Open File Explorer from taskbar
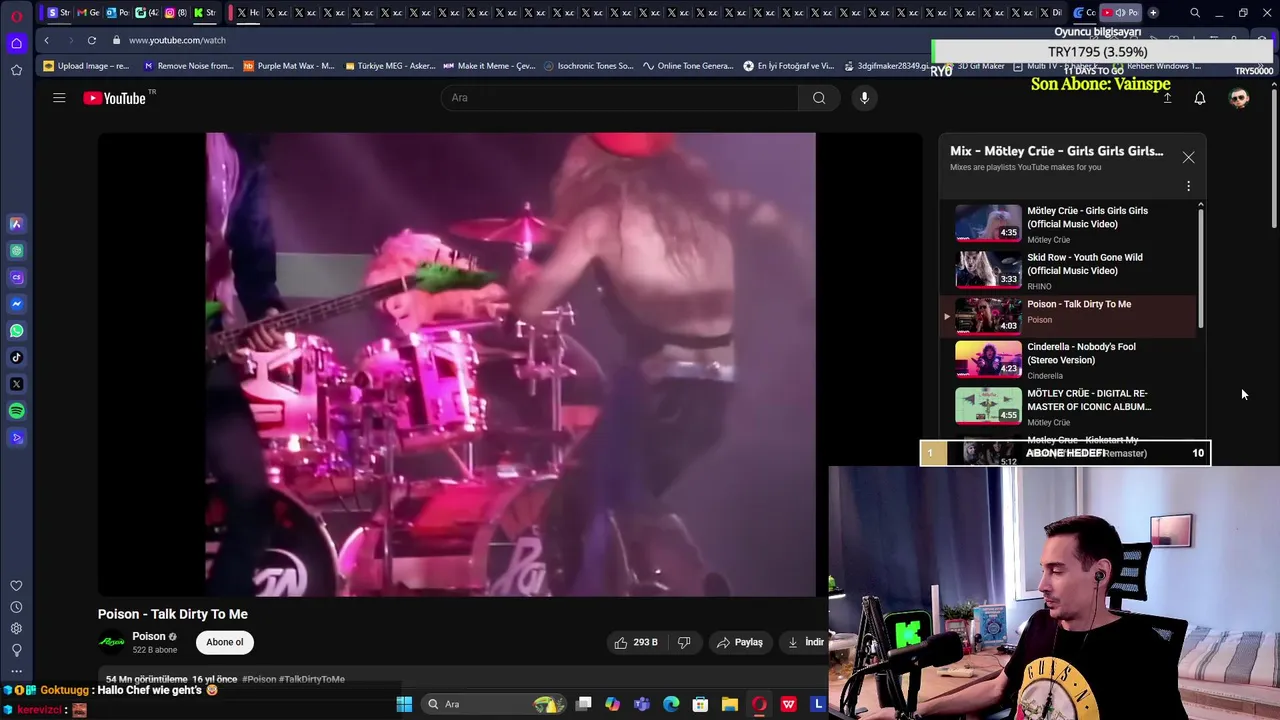The width and height of the screenshot is (1280, 720). [730, 704]
